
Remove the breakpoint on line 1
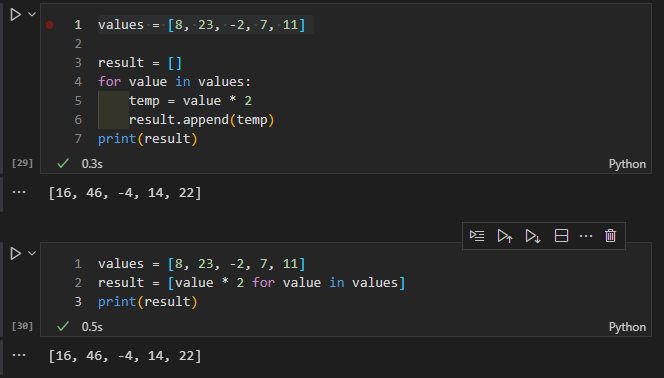click(50, 25)
